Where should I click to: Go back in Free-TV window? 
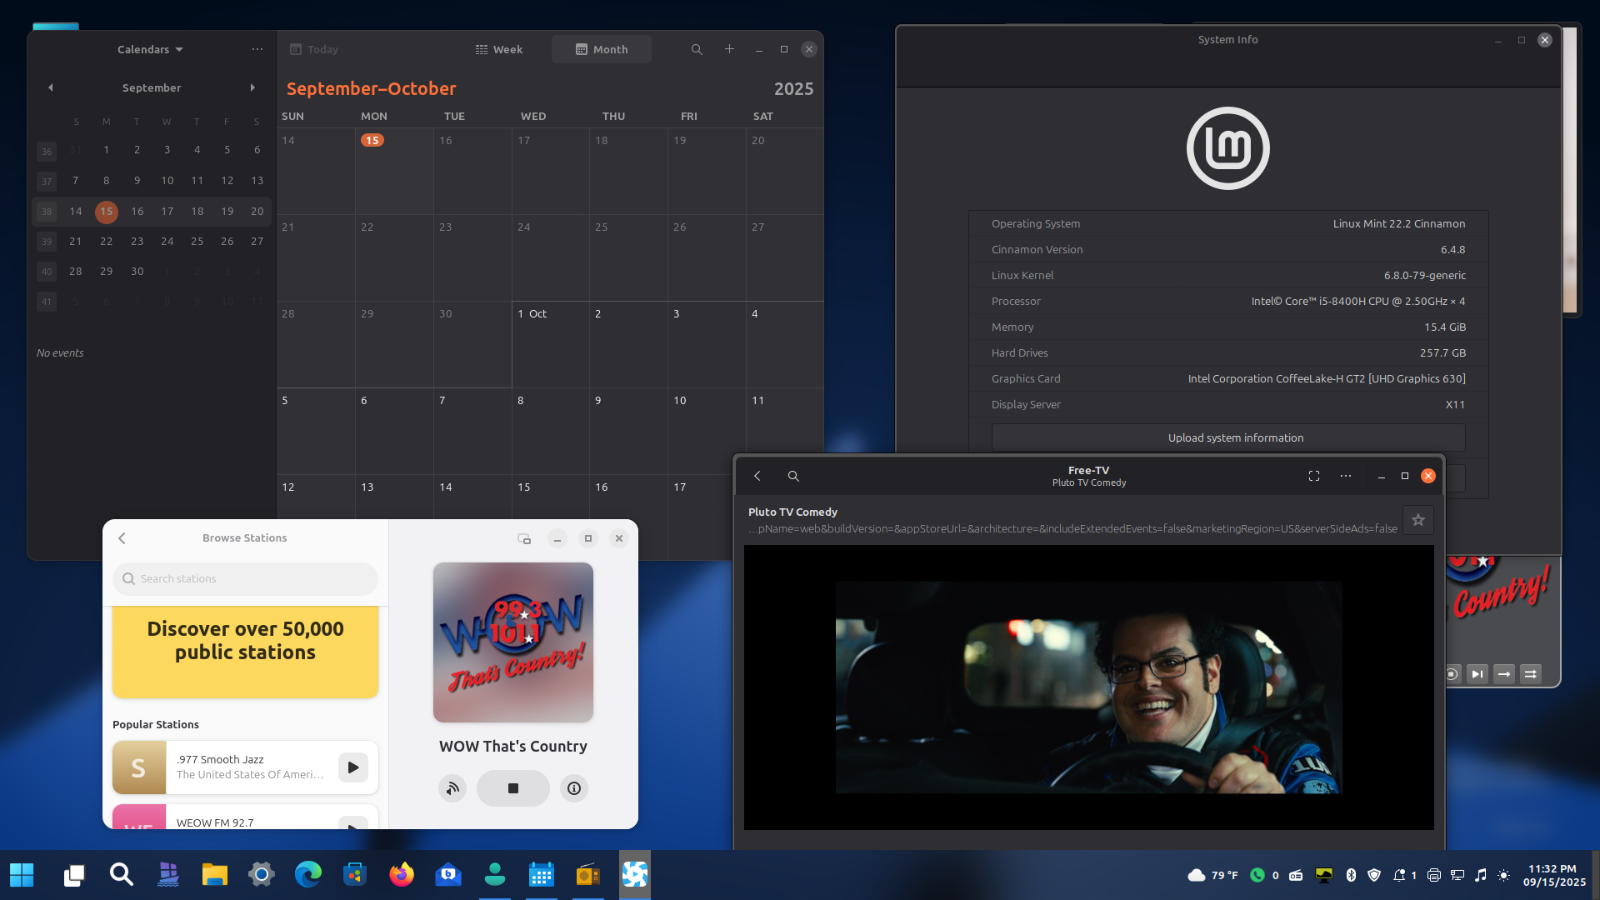tap(757, 476)
